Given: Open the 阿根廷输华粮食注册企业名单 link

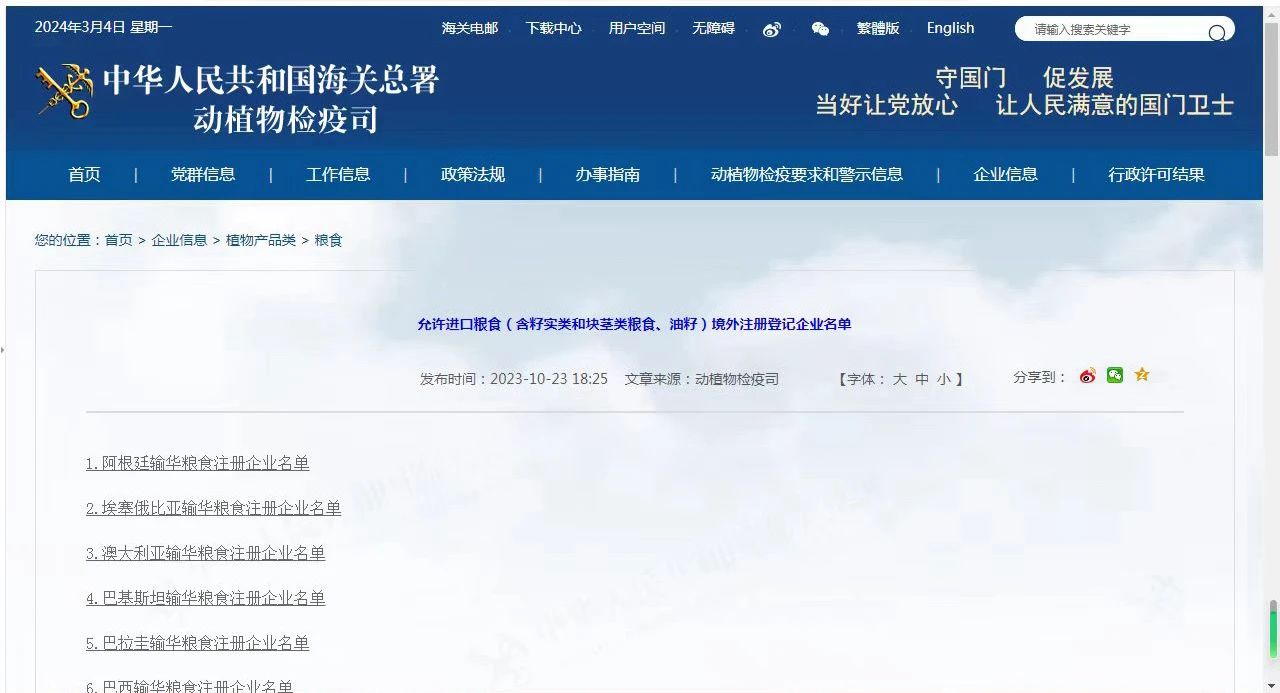Looking at the screenshot, I should (198, 463).
